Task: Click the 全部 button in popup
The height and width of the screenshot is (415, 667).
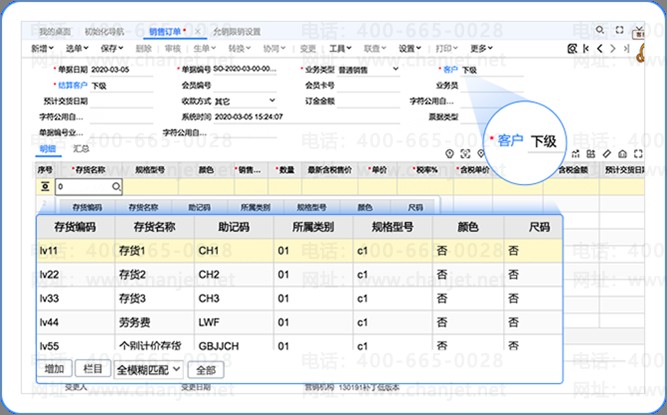Action: 204,369
